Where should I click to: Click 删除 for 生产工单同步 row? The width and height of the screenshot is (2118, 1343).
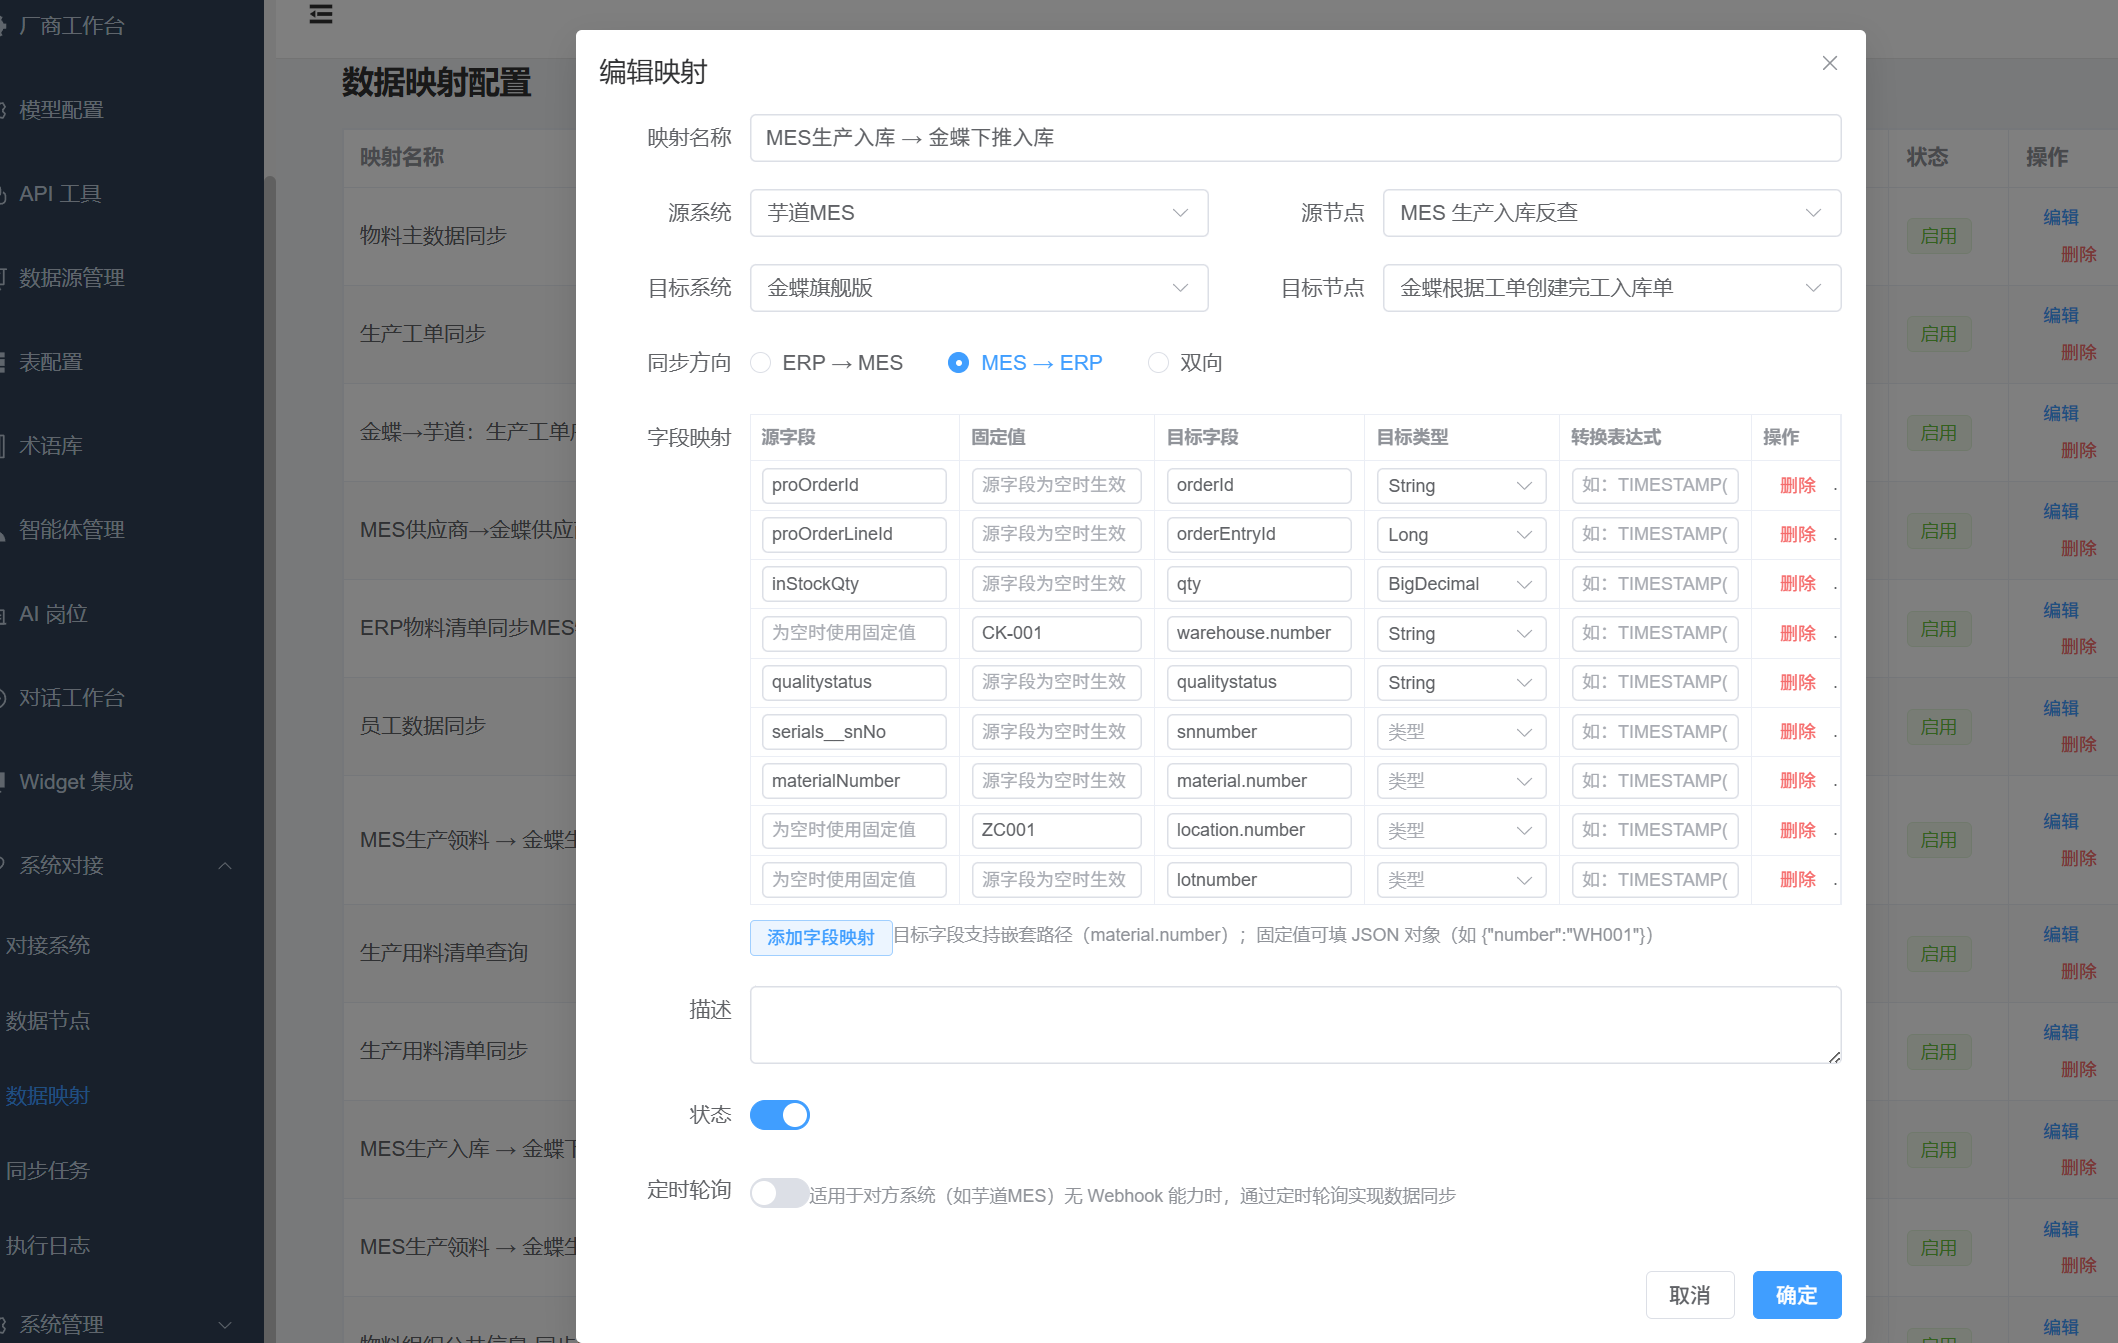[x=2079, y=353]
